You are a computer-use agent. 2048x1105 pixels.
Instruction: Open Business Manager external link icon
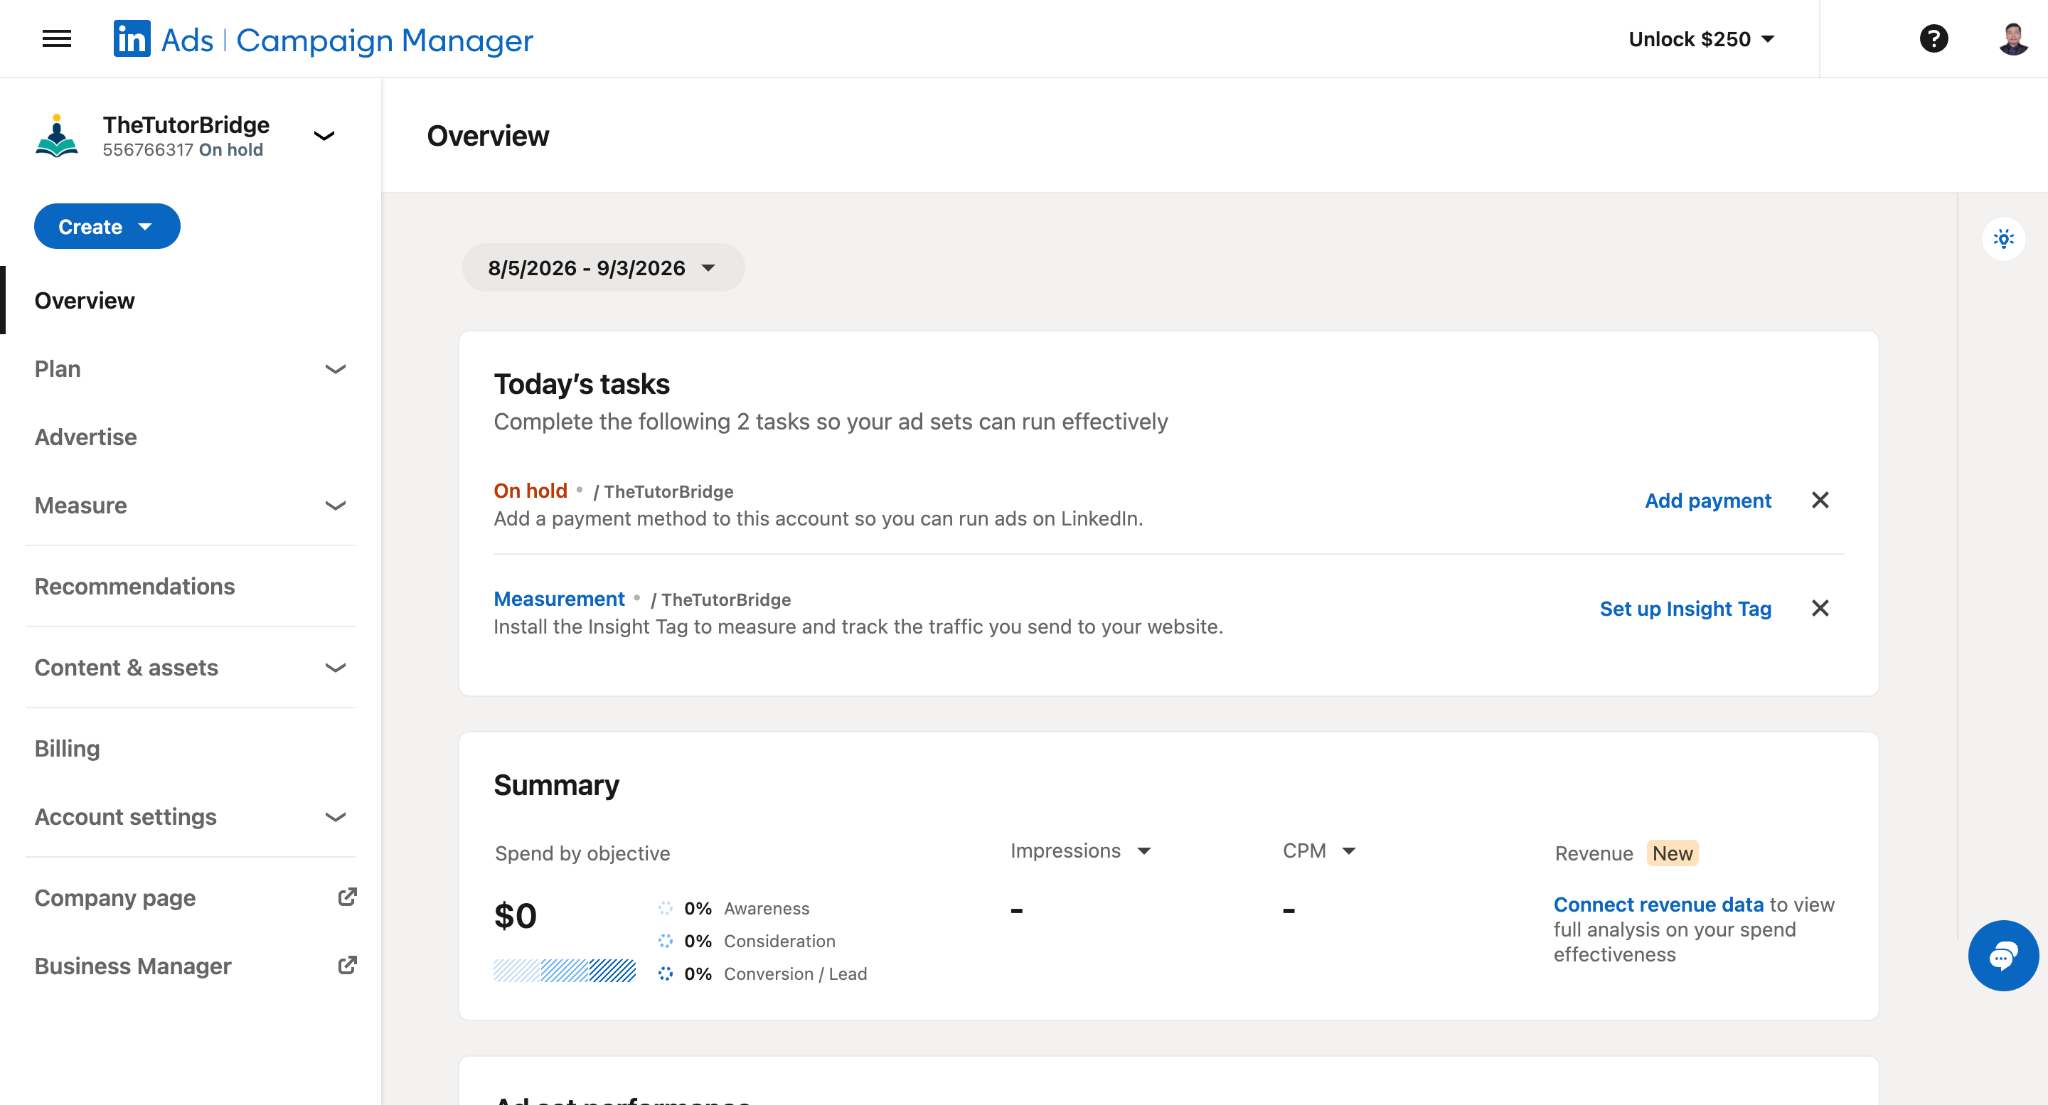click(347, 965)
